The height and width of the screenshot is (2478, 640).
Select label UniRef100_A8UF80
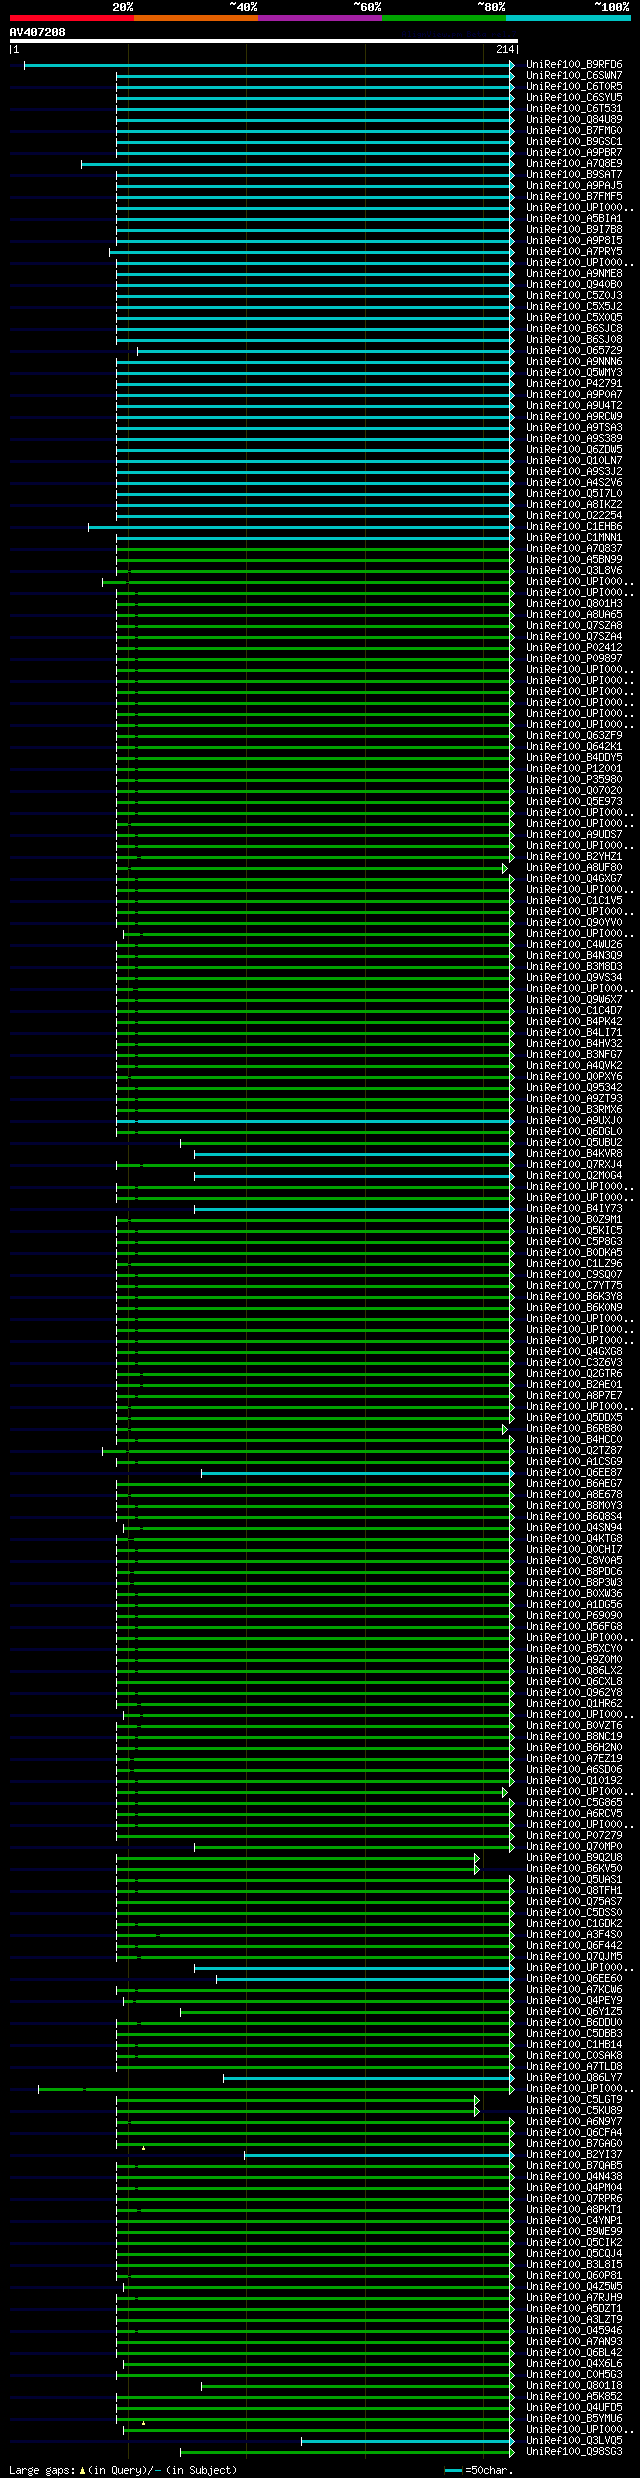tap(574, 868)
